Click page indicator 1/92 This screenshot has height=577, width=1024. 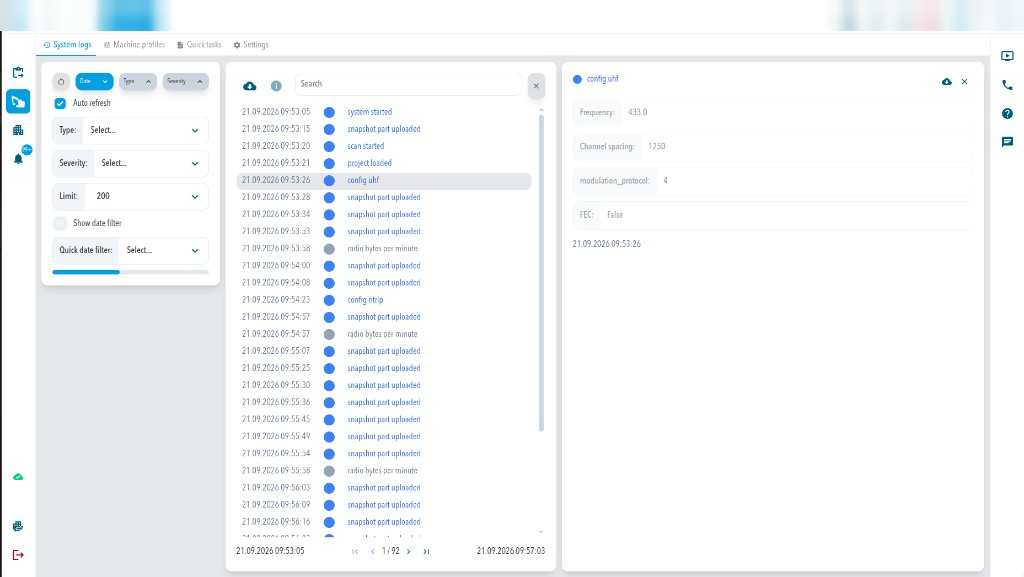(391, 551)
